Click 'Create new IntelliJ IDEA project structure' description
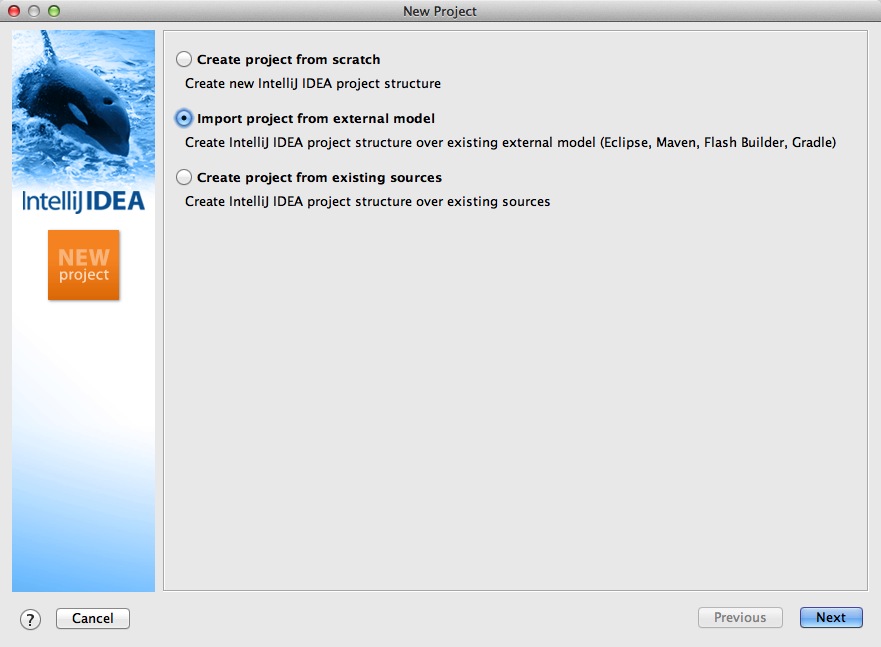The width and height of the screenshot is (881, 647). point(313,84)
